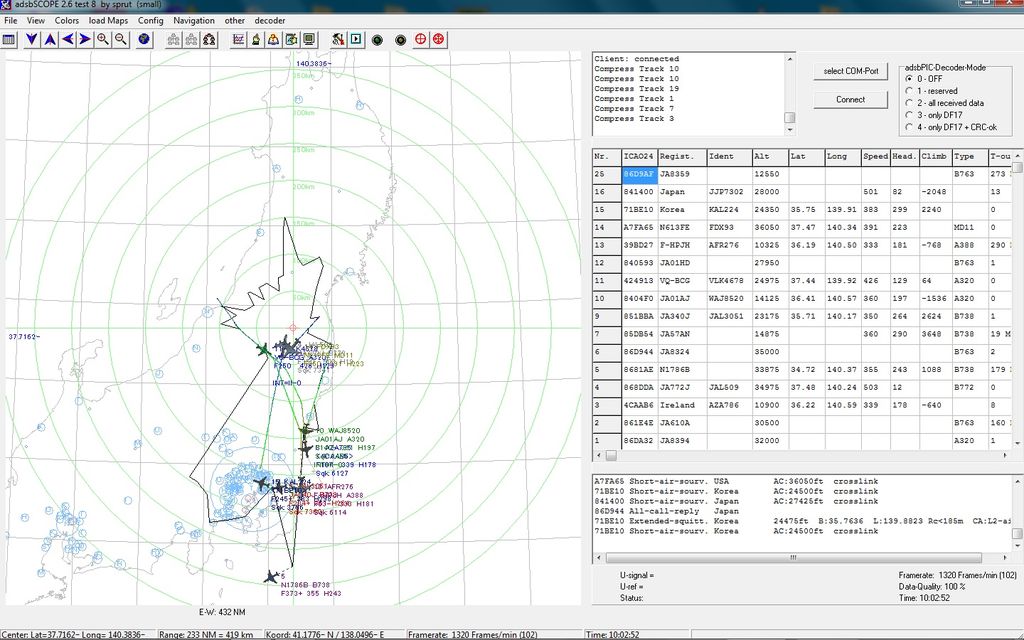Click the second grayed-out network icon
Image resolution: width=1024 pixels, height=640 pixels.
[191, 39]
